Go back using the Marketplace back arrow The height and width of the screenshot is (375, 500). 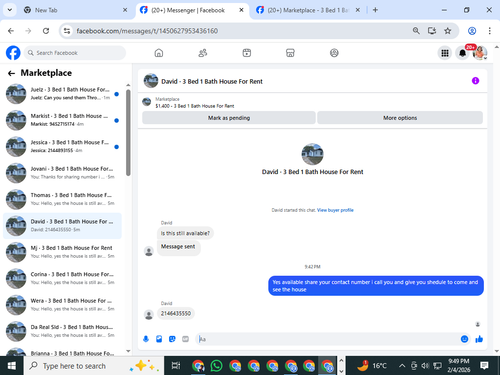[x=11, y=73]
